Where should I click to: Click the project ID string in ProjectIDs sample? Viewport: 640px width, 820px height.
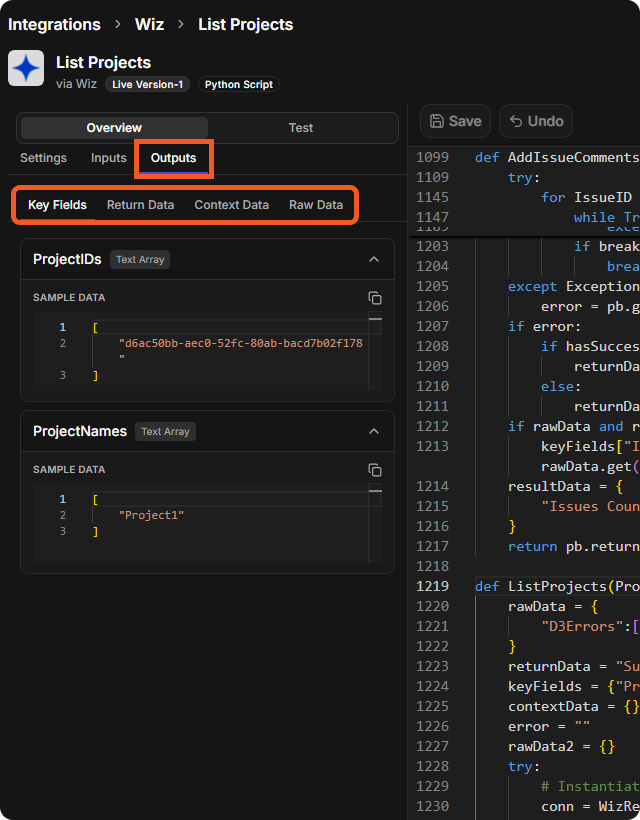[x=241, y=344]
